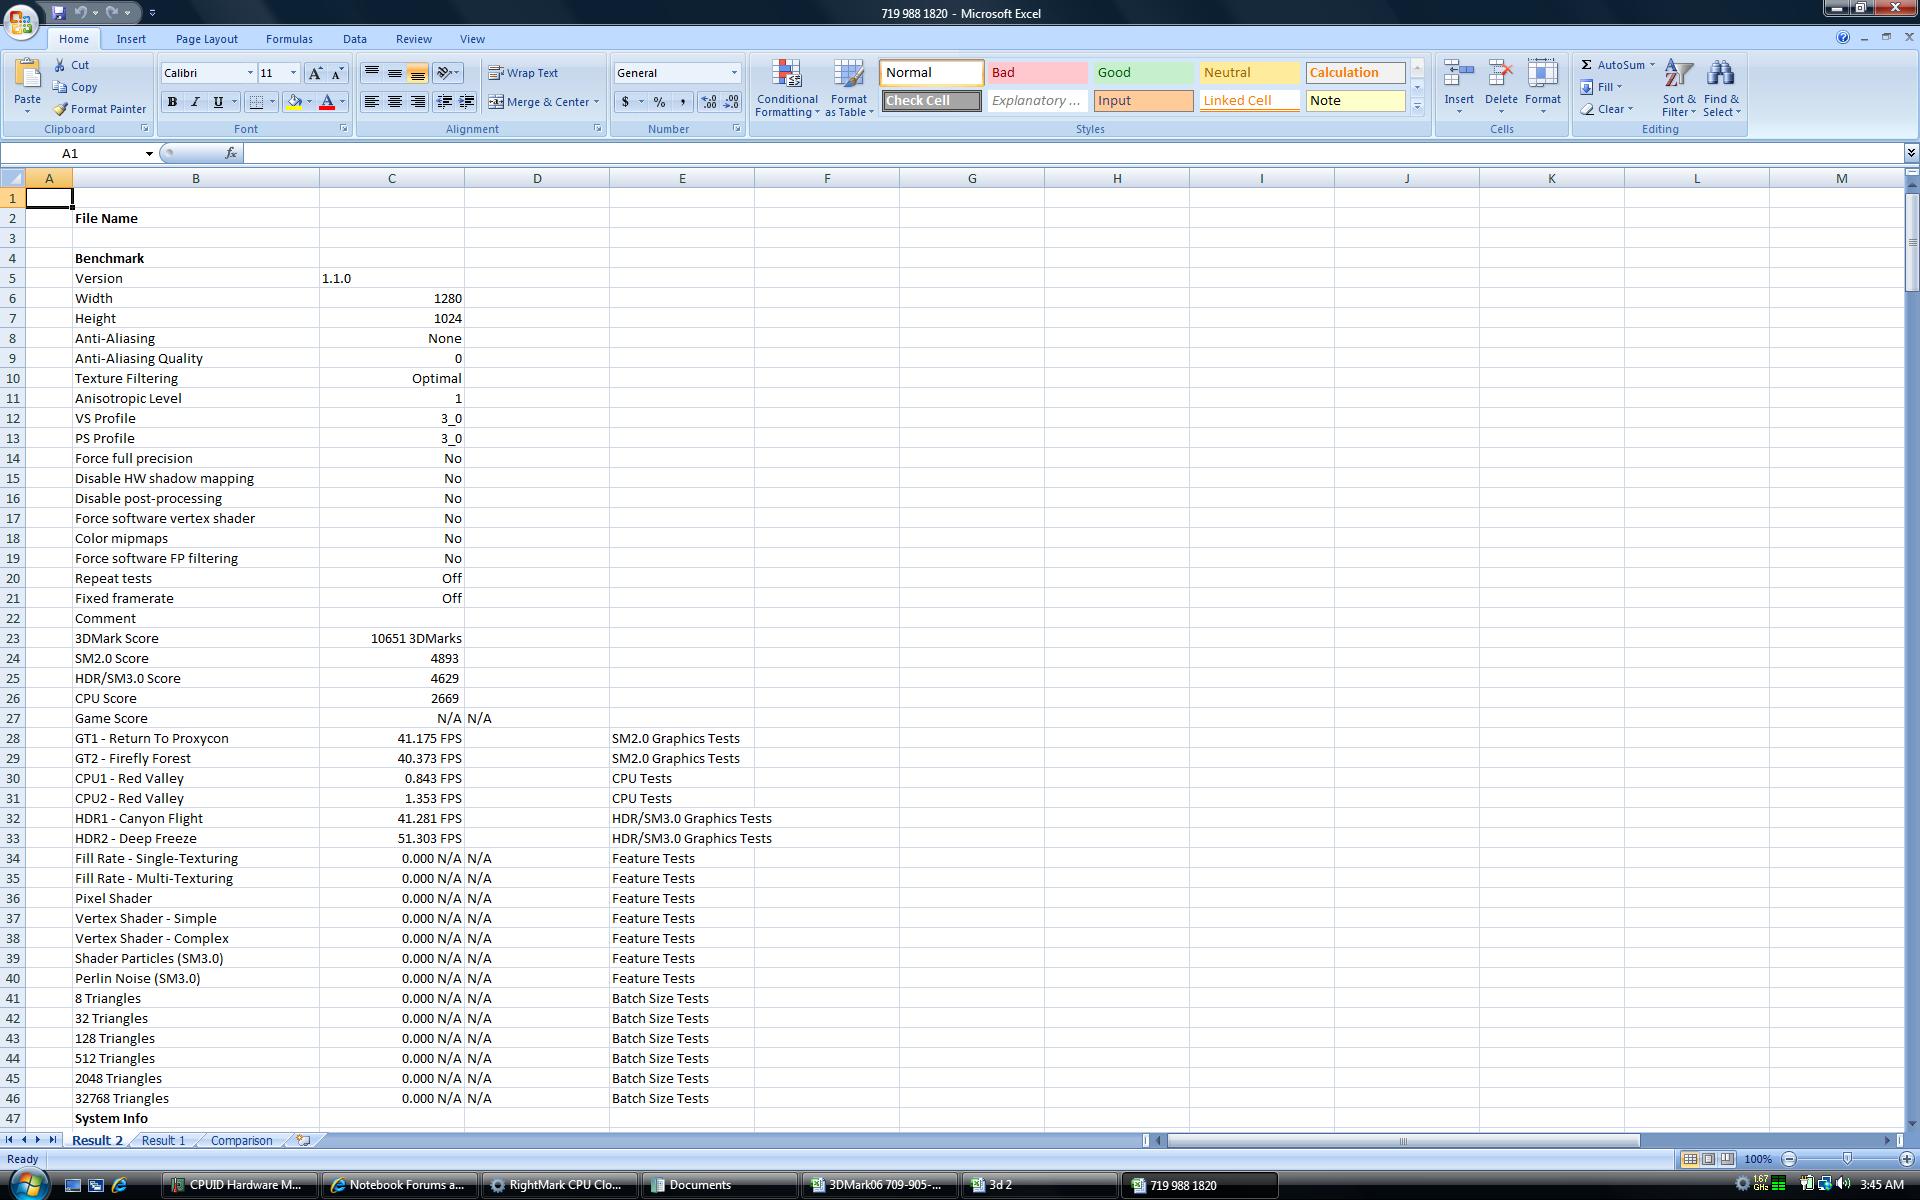Open the Clear dropdown
The height and width of the screenshot is (1200, 1920).
[1607, 109]
